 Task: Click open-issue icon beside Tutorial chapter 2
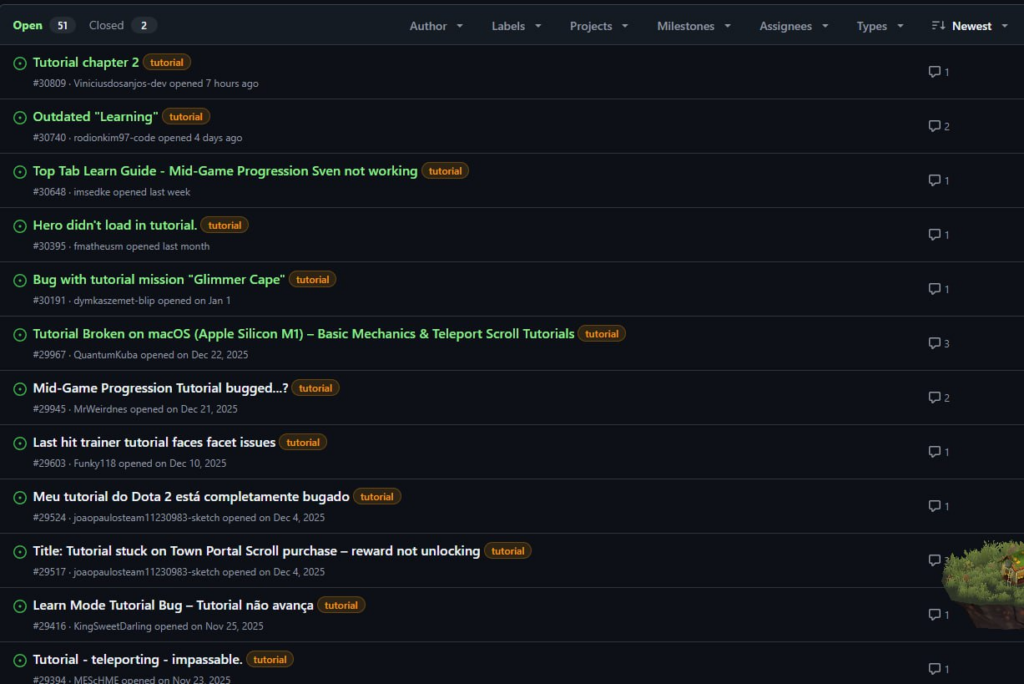coord(20,63)
